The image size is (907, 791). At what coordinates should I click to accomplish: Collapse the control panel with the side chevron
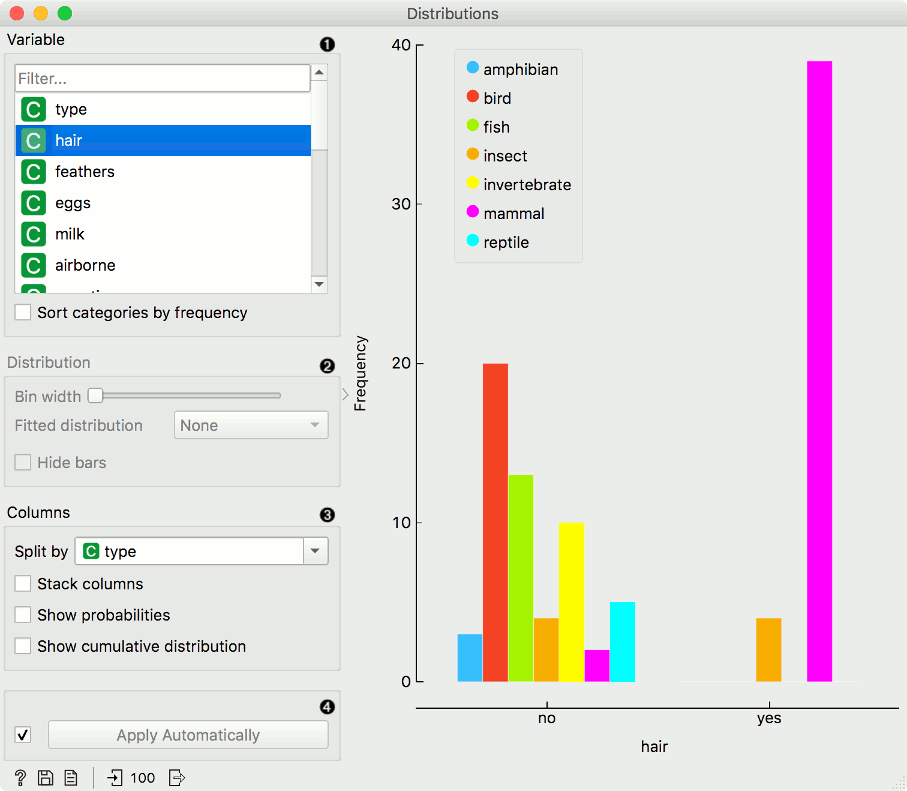tap(345, 395)
